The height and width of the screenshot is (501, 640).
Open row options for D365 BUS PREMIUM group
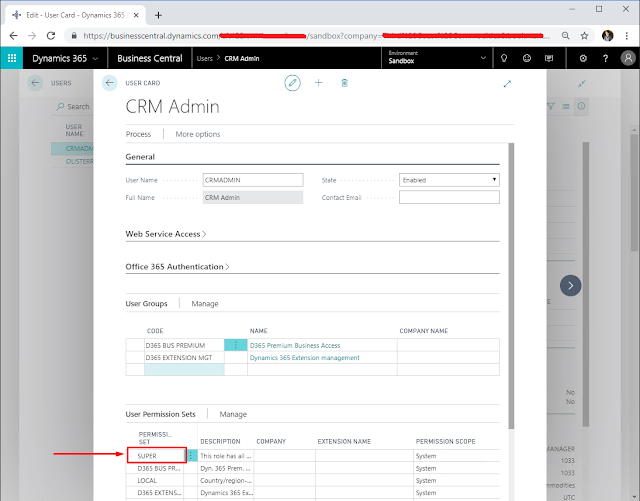click(236, 345)
